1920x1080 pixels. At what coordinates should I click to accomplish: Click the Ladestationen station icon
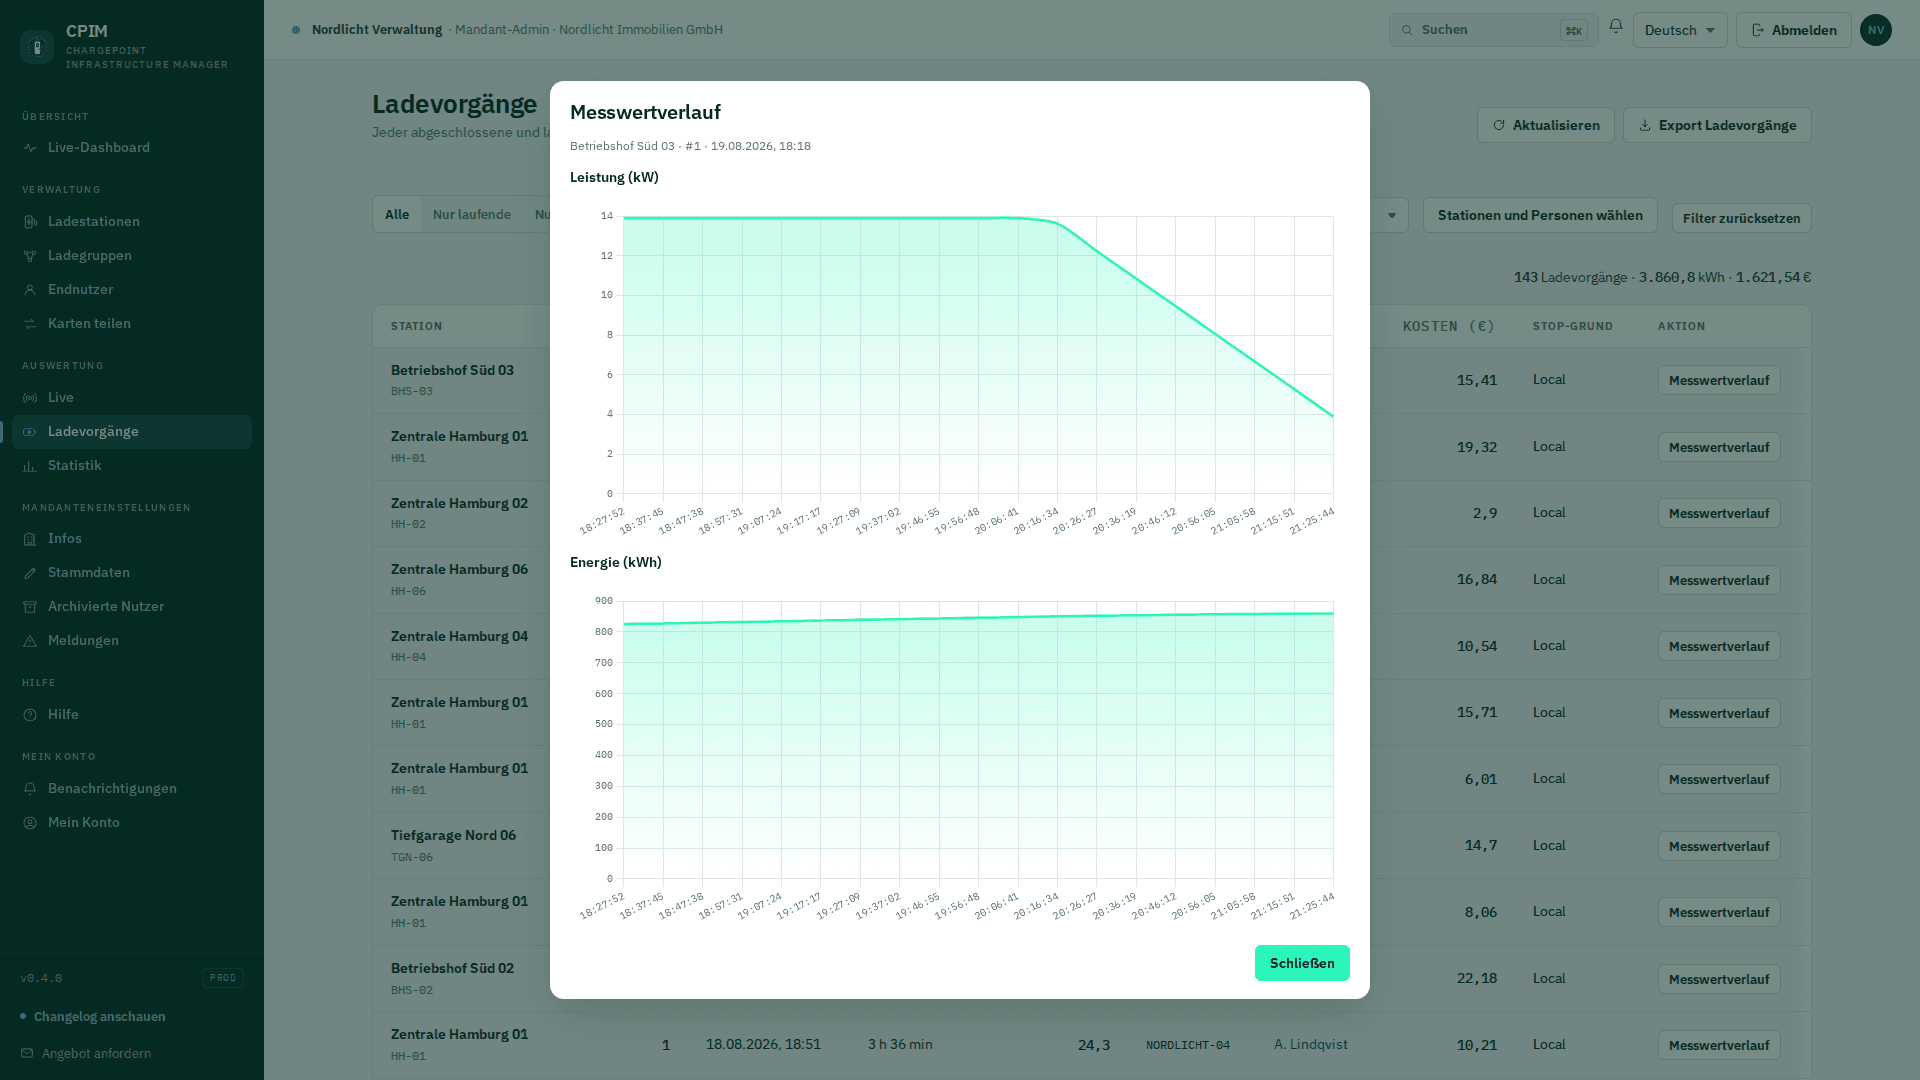coord(30,222)
